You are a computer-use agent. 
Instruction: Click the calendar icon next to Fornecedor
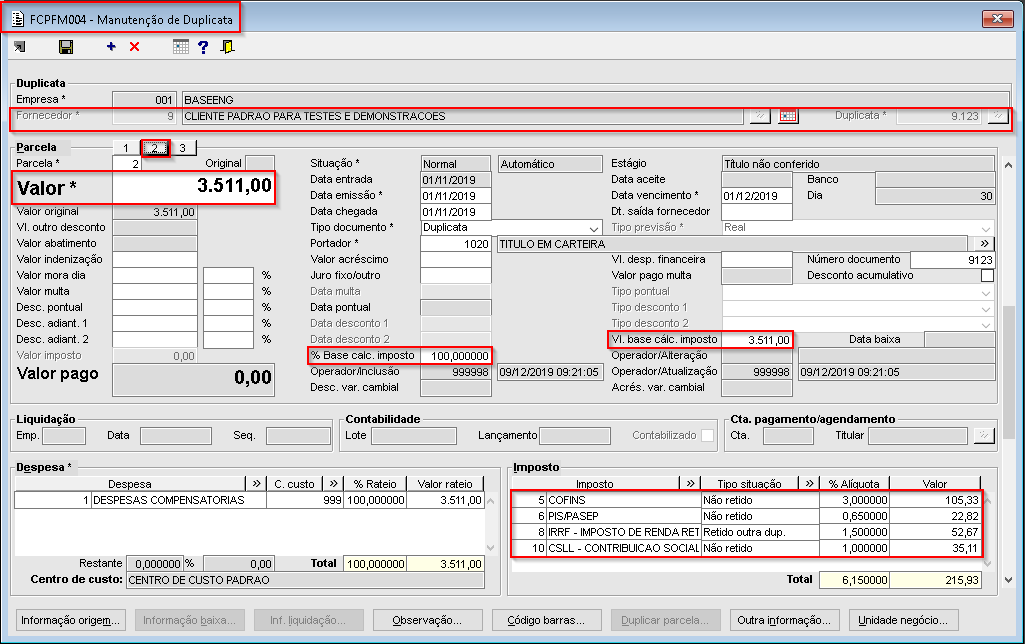[x=788, y=116]
